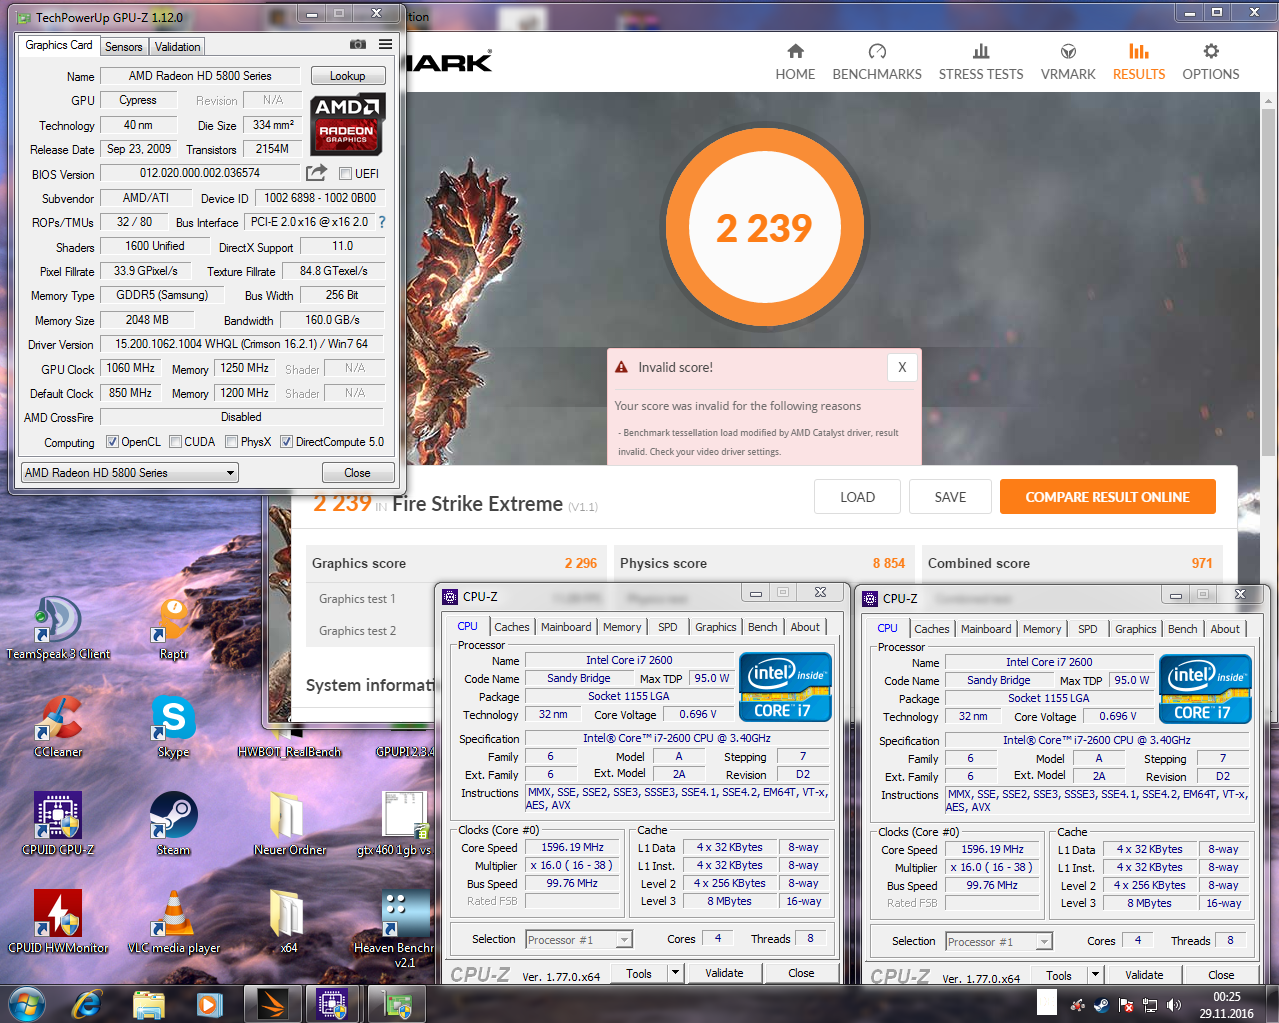1279x1023 pixels.
Task: Toggle the UEFI checkbox in GPU-Z
Action: (345, 174)
